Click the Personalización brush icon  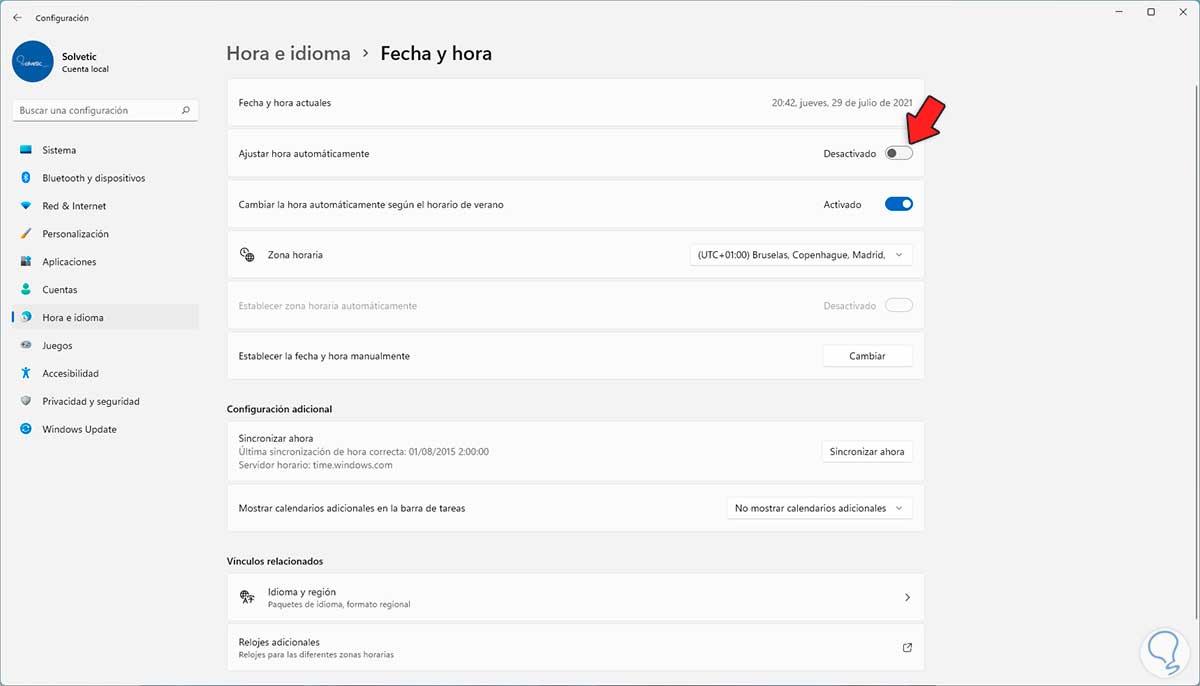pyautogui.click(x=26, y=234)
